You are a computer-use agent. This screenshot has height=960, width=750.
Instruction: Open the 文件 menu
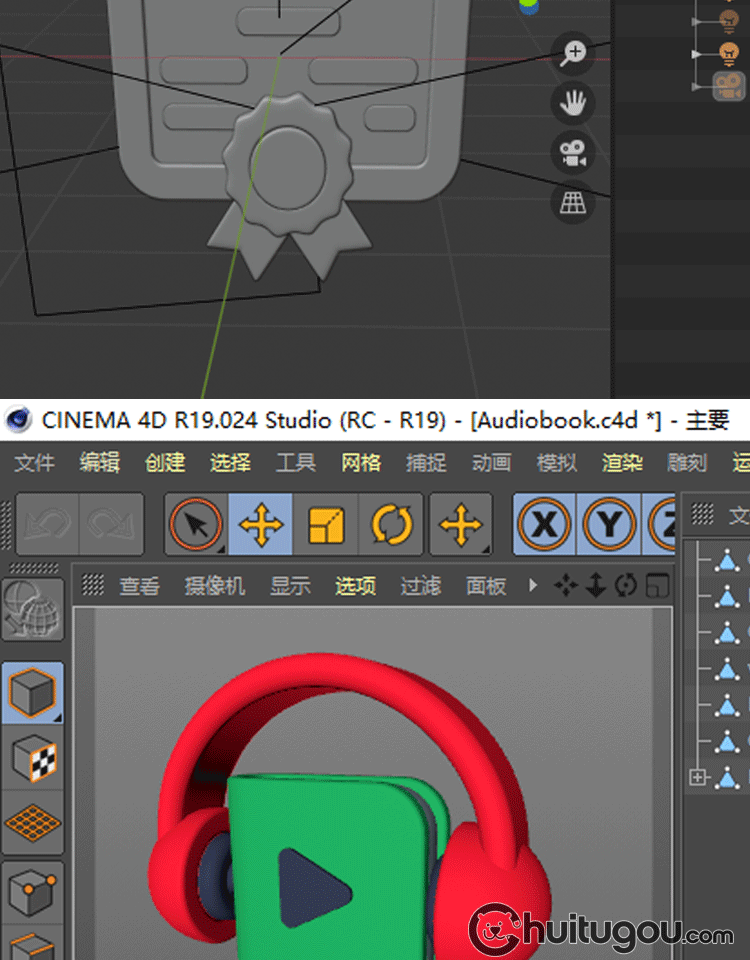click(34, 463)
